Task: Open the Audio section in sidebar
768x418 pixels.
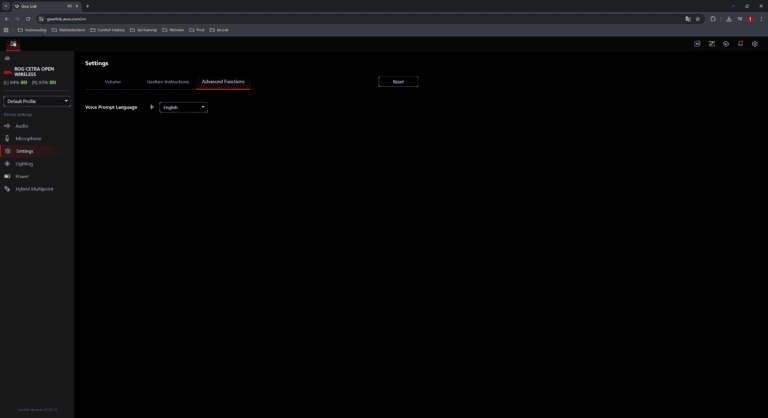Action: 22,126
